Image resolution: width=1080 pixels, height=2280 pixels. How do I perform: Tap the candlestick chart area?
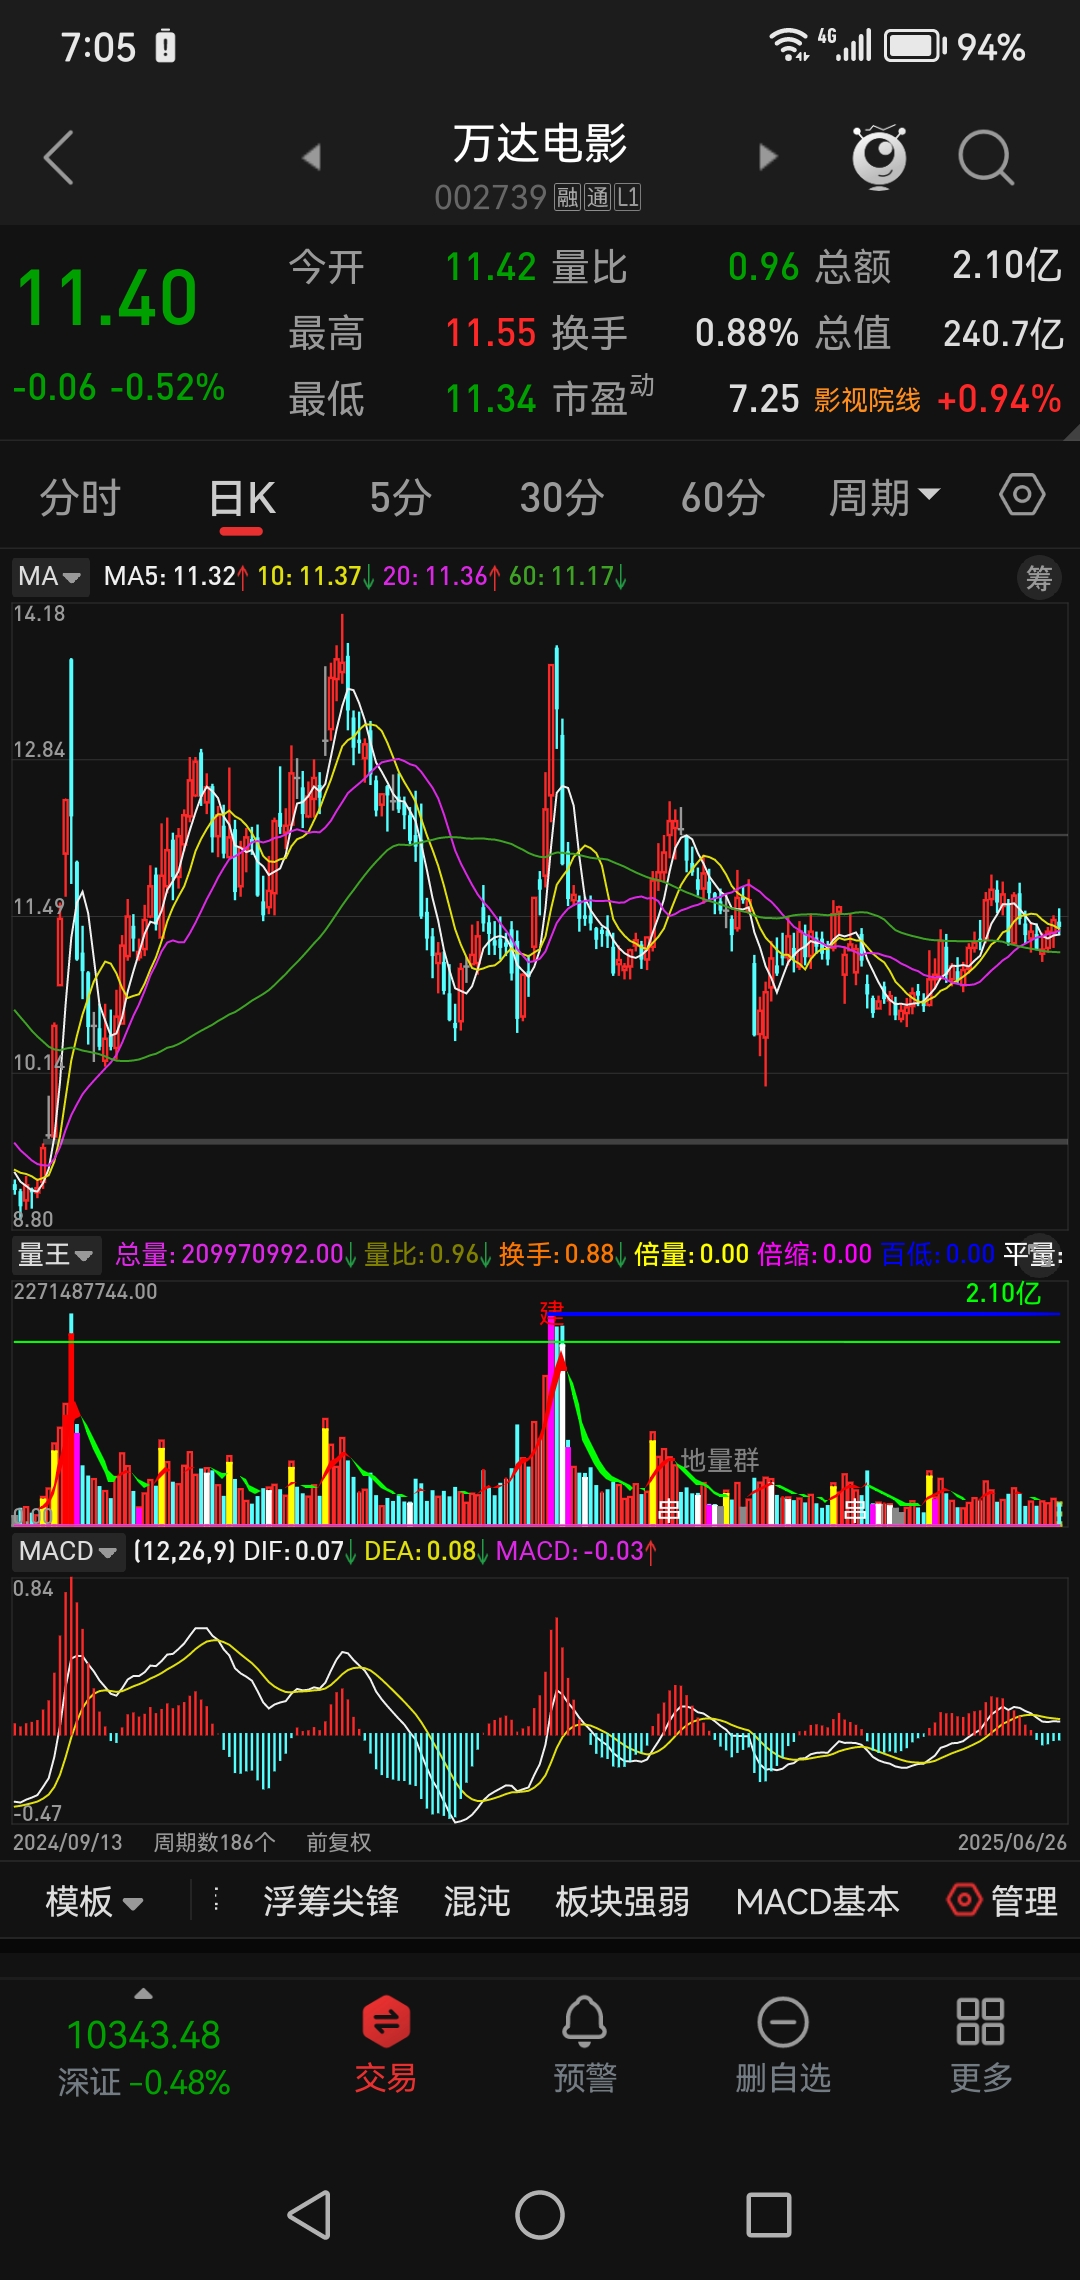[540, 915]
